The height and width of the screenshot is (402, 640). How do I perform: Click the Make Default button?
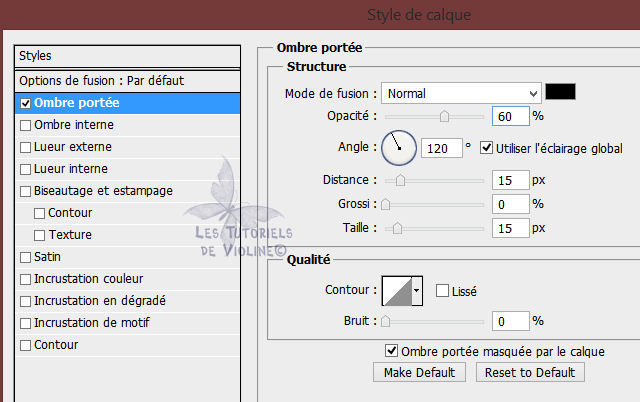click(x=419, y=372)
